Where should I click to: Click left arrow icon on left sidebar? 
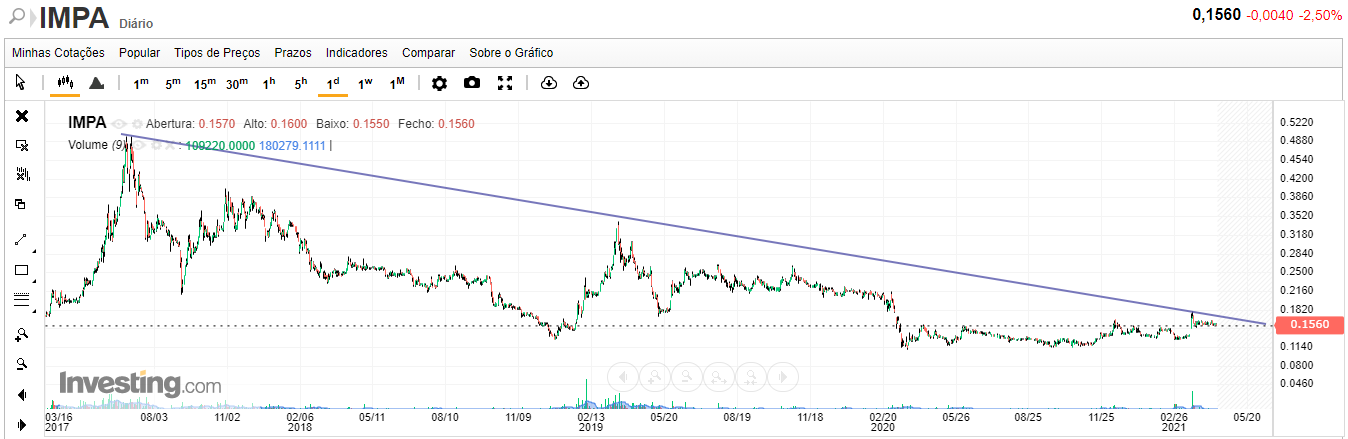pos(22,395)
